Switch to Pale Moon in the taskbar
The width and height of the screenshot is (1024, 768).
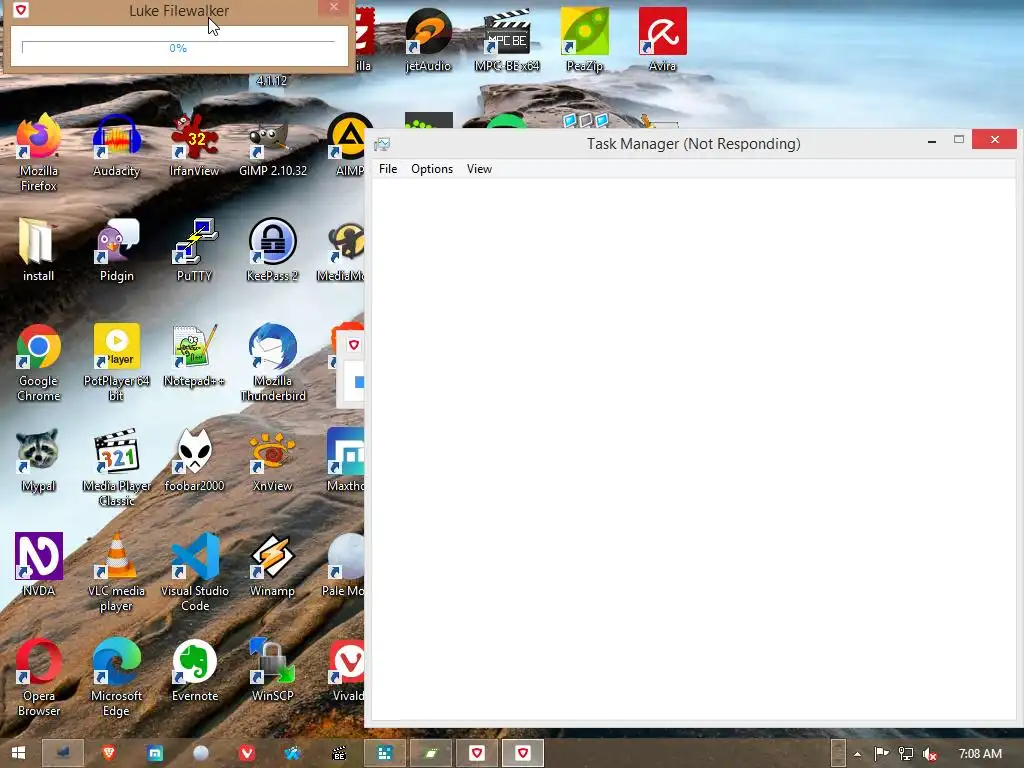tap(200, 753)
